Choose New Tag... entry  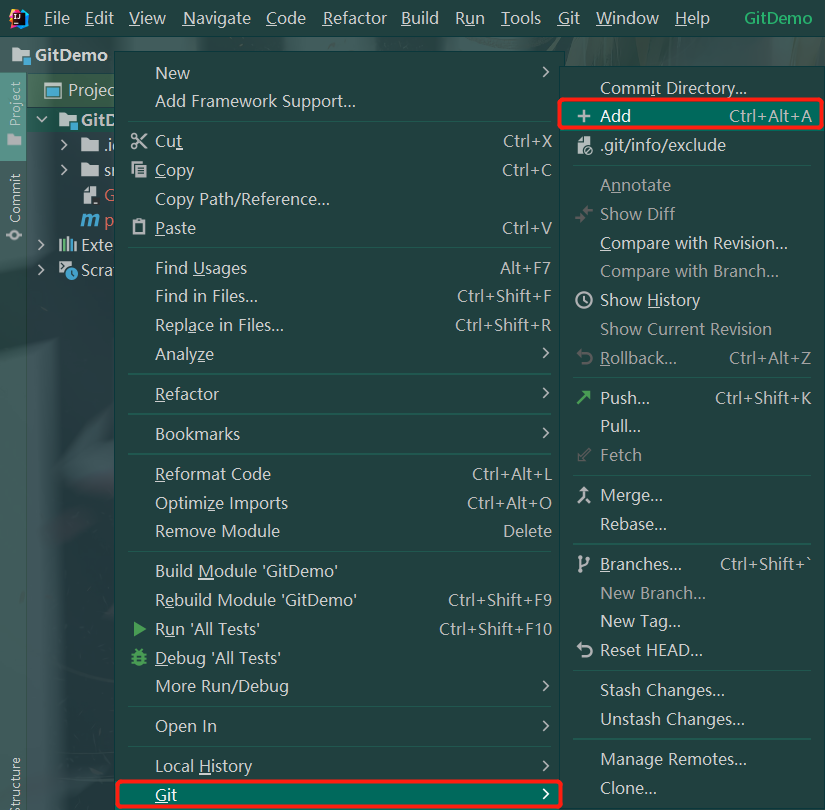coord(692,621)
